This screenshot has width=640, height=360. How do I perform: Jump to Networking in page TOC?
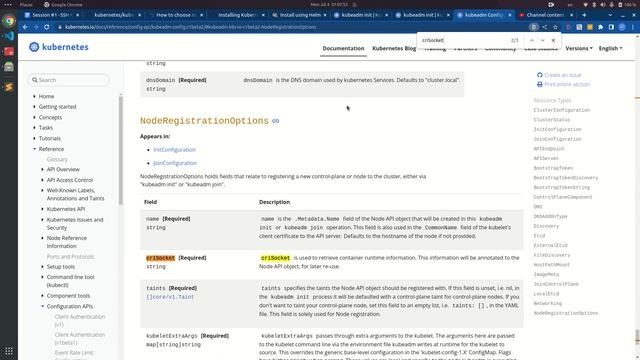pyautogui.click(x=547, y=303)
